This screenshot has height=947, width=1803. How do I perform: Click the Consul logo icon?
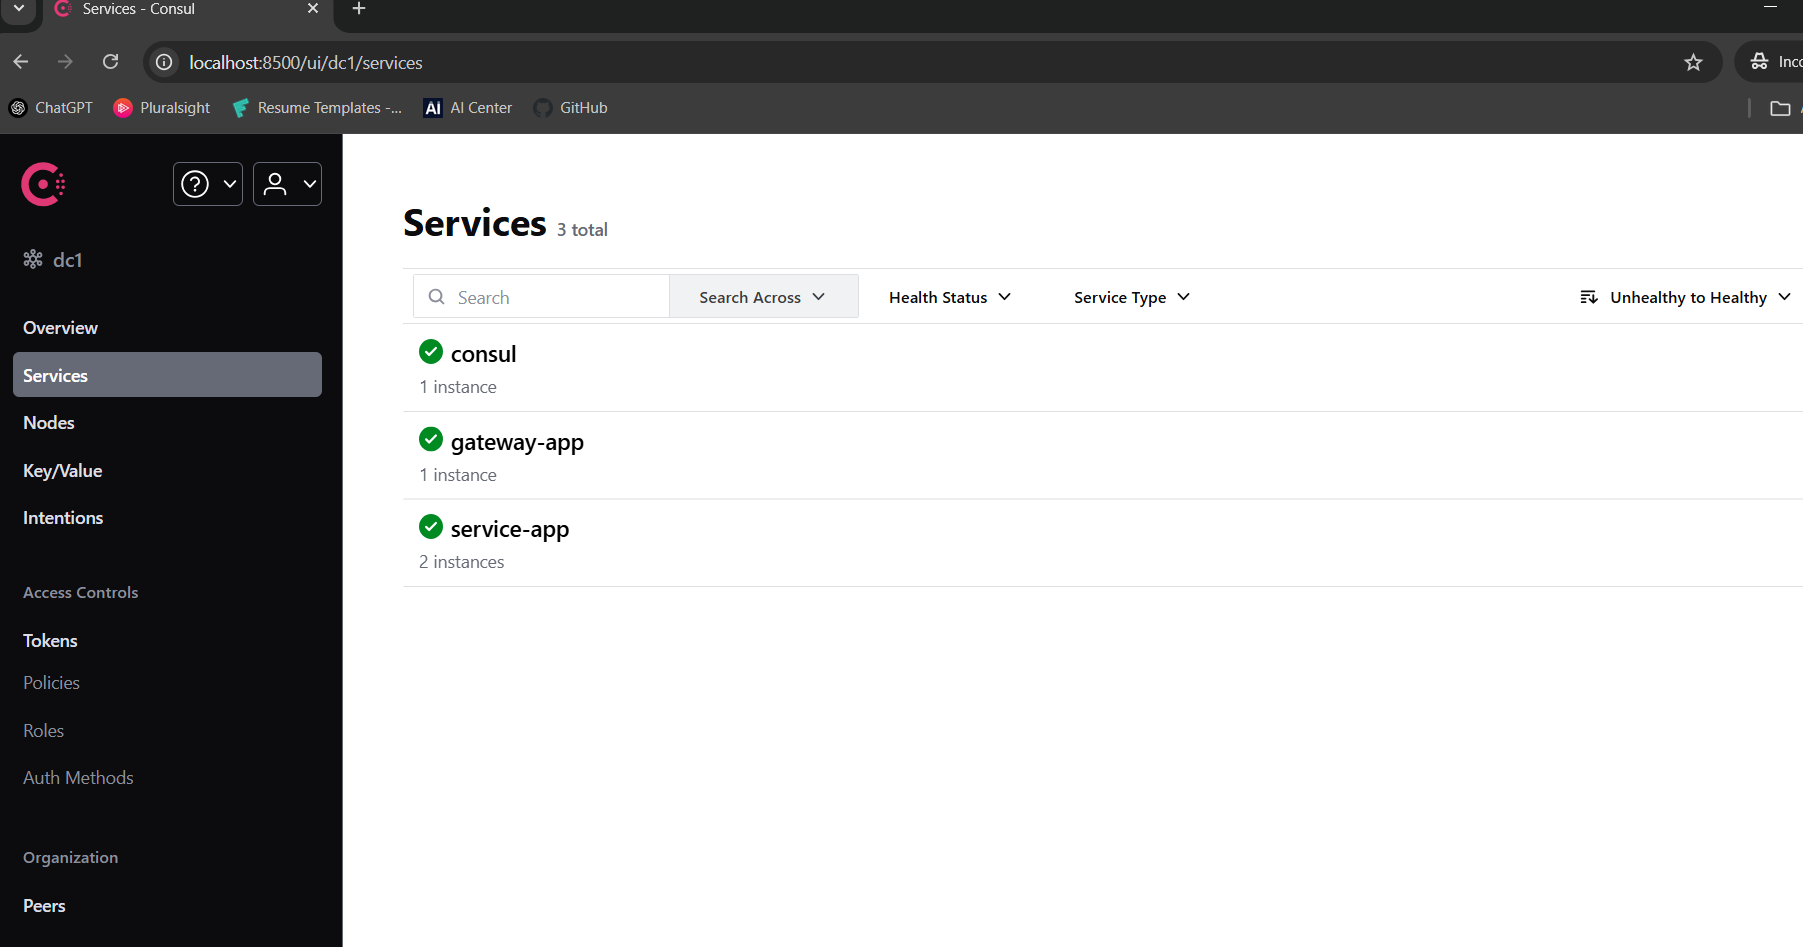click(x=42, y=184)
